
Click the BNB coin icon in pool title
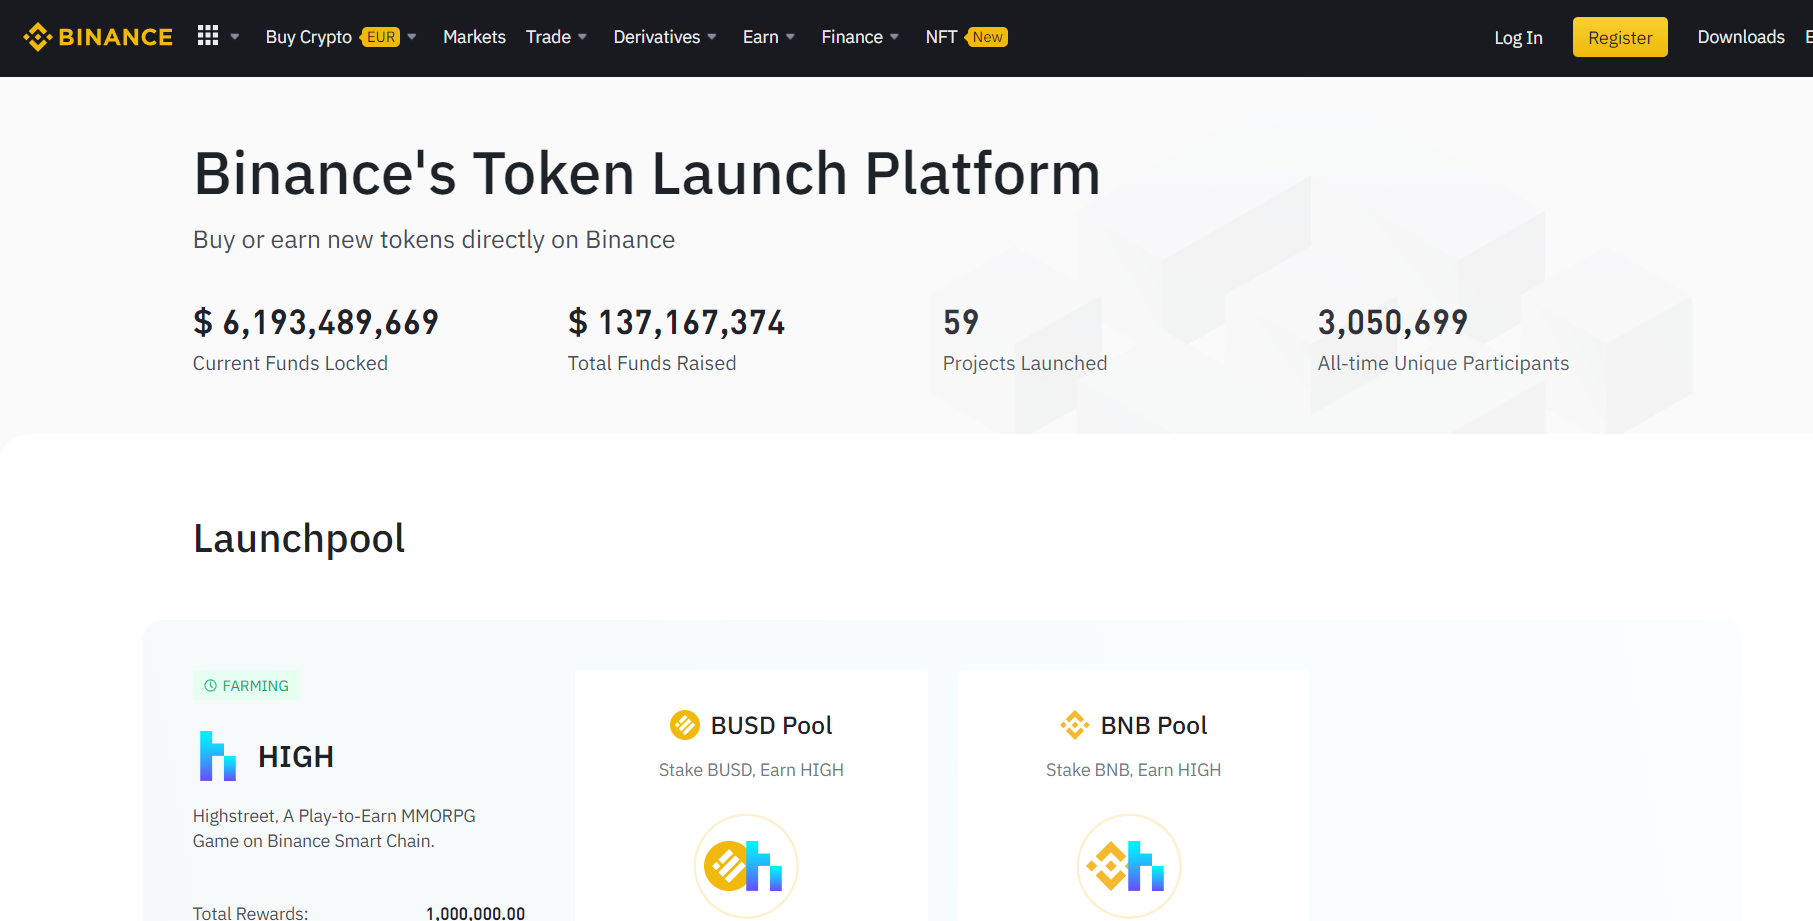pyautogui.click(x=1075, y=725)
